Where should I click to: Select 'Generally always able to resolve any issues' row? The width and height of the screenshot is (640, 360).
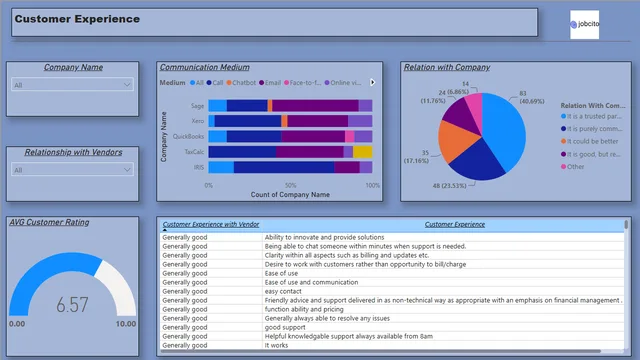(392, 318)
